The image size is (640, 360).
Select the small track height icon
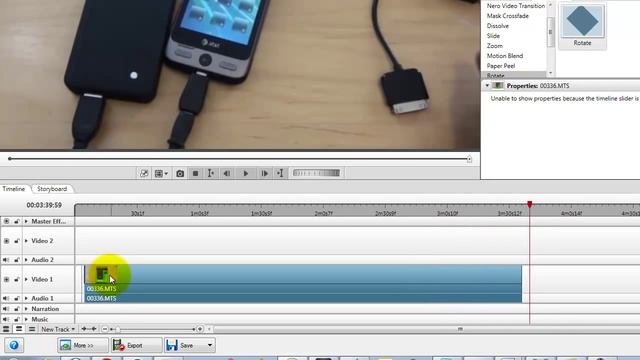pyautogui.click(x=31, y=329)
